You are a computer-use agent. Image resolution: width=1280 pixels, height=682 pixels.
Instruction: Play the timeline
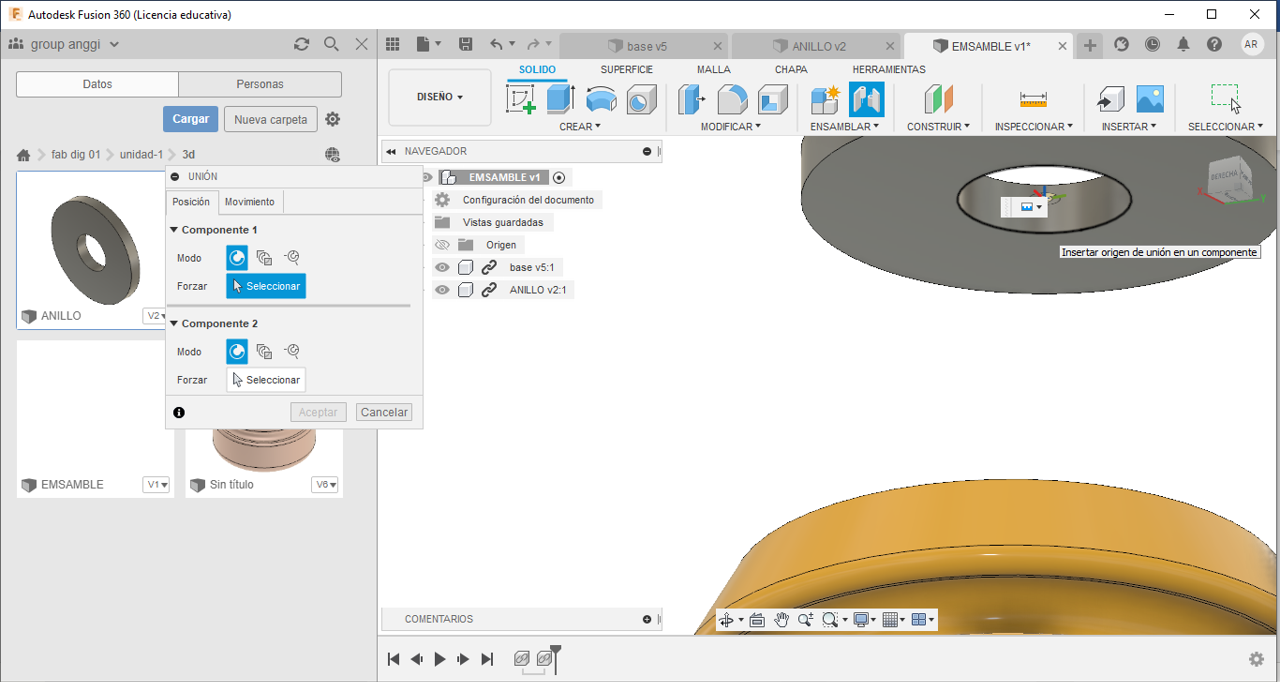(440, 659)
